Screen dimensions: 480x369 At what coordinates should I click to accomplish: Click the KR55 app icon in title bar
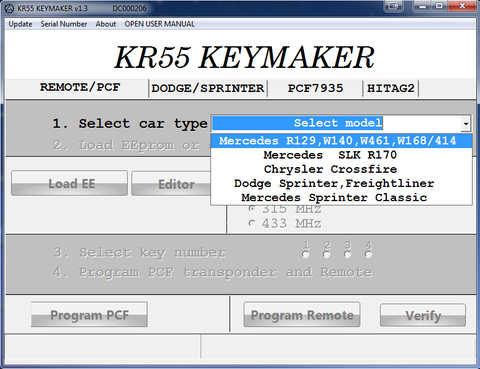(10, 8)
